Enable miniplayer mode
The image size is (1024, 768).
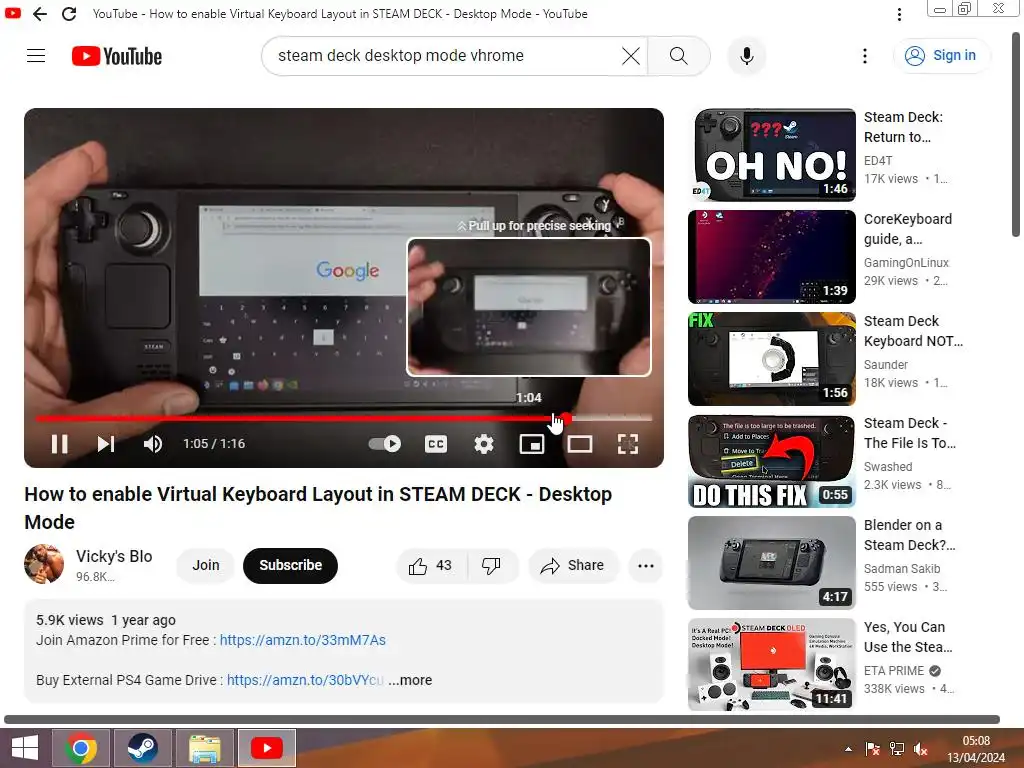[532, 444]
